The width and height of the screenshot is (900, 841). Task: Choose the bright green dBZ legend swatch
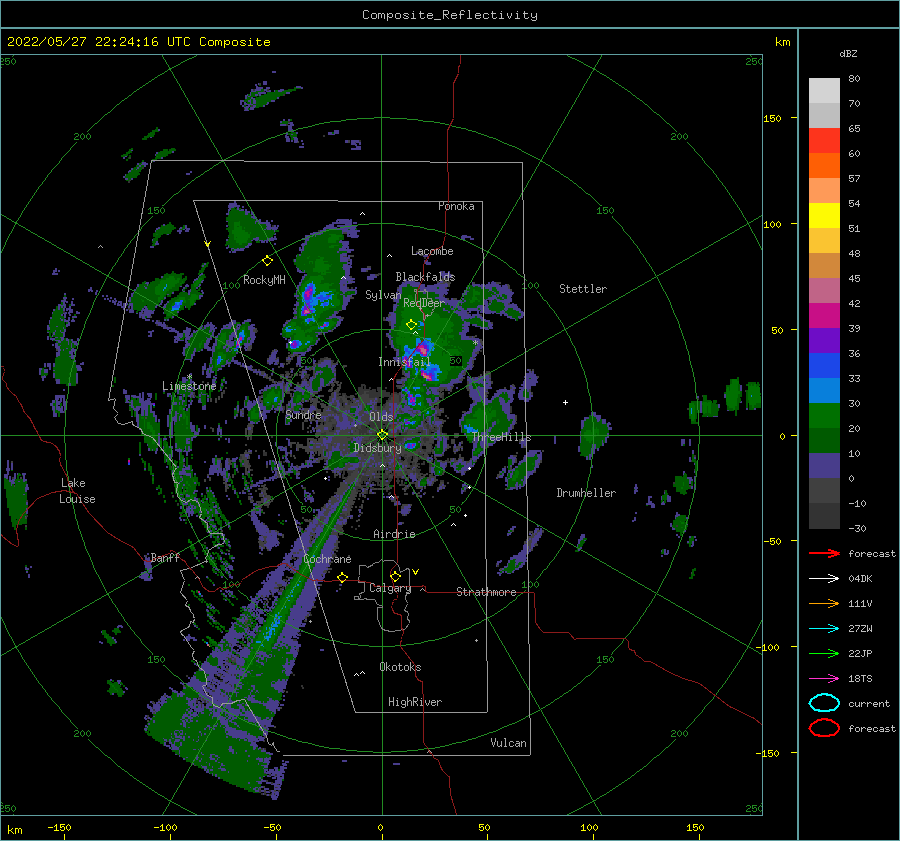[824, 416]
